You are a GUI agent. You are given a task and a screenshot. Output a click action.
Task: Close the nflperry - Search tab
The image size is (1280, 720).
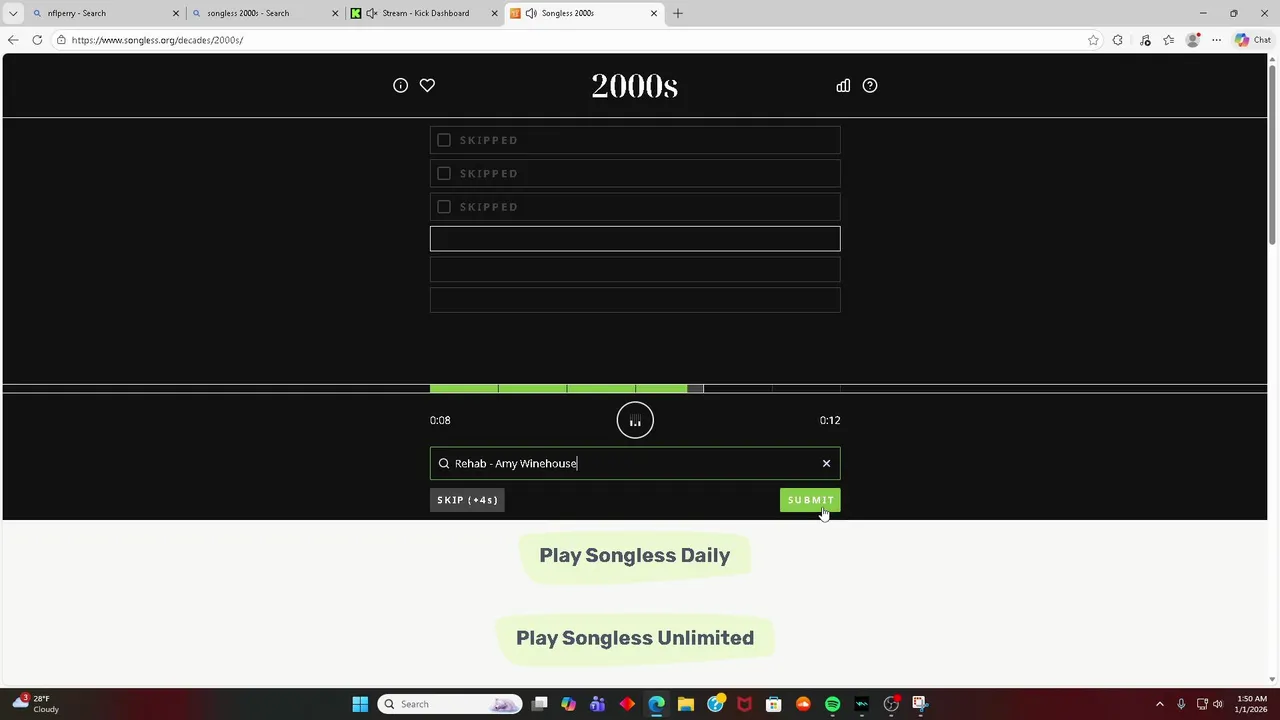coord(176,13)
